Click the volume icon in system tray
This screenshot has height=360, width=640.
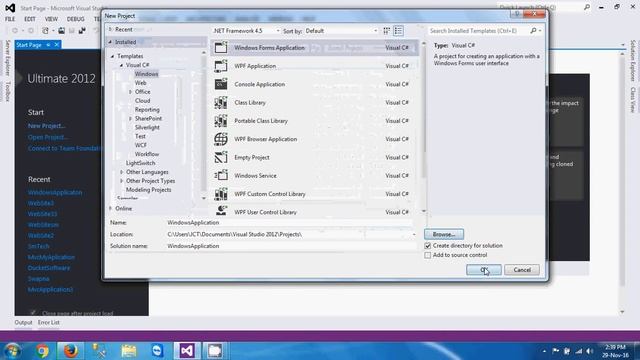tap(589, 351)
